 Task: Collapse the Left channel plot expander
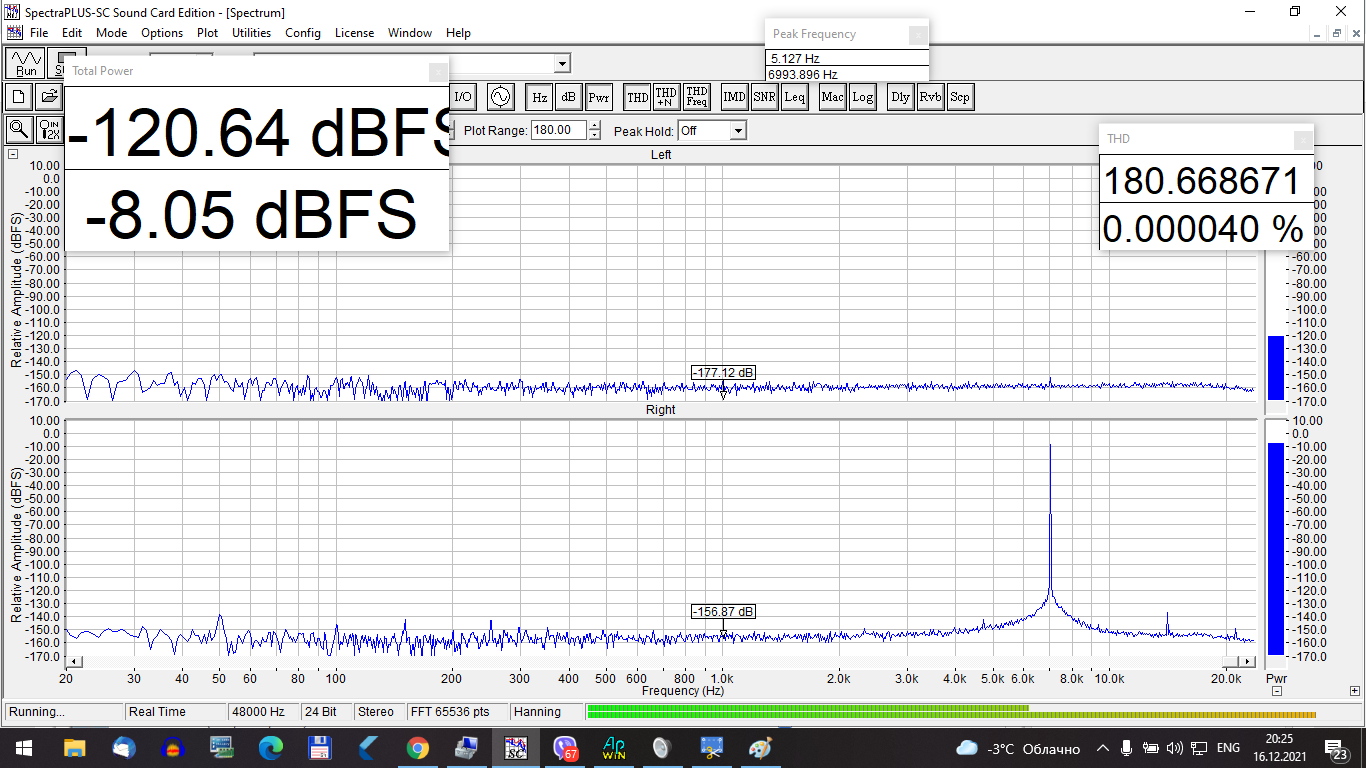click(13, 154)
